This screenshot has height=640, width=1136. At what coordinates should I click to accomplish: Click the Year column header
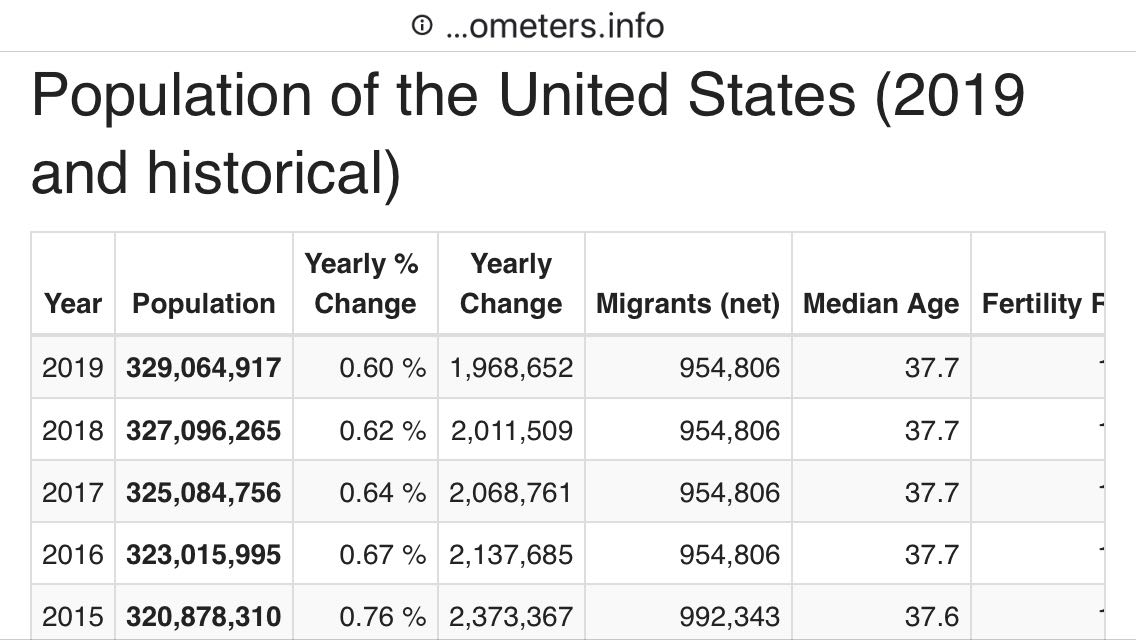click(73, 304)
